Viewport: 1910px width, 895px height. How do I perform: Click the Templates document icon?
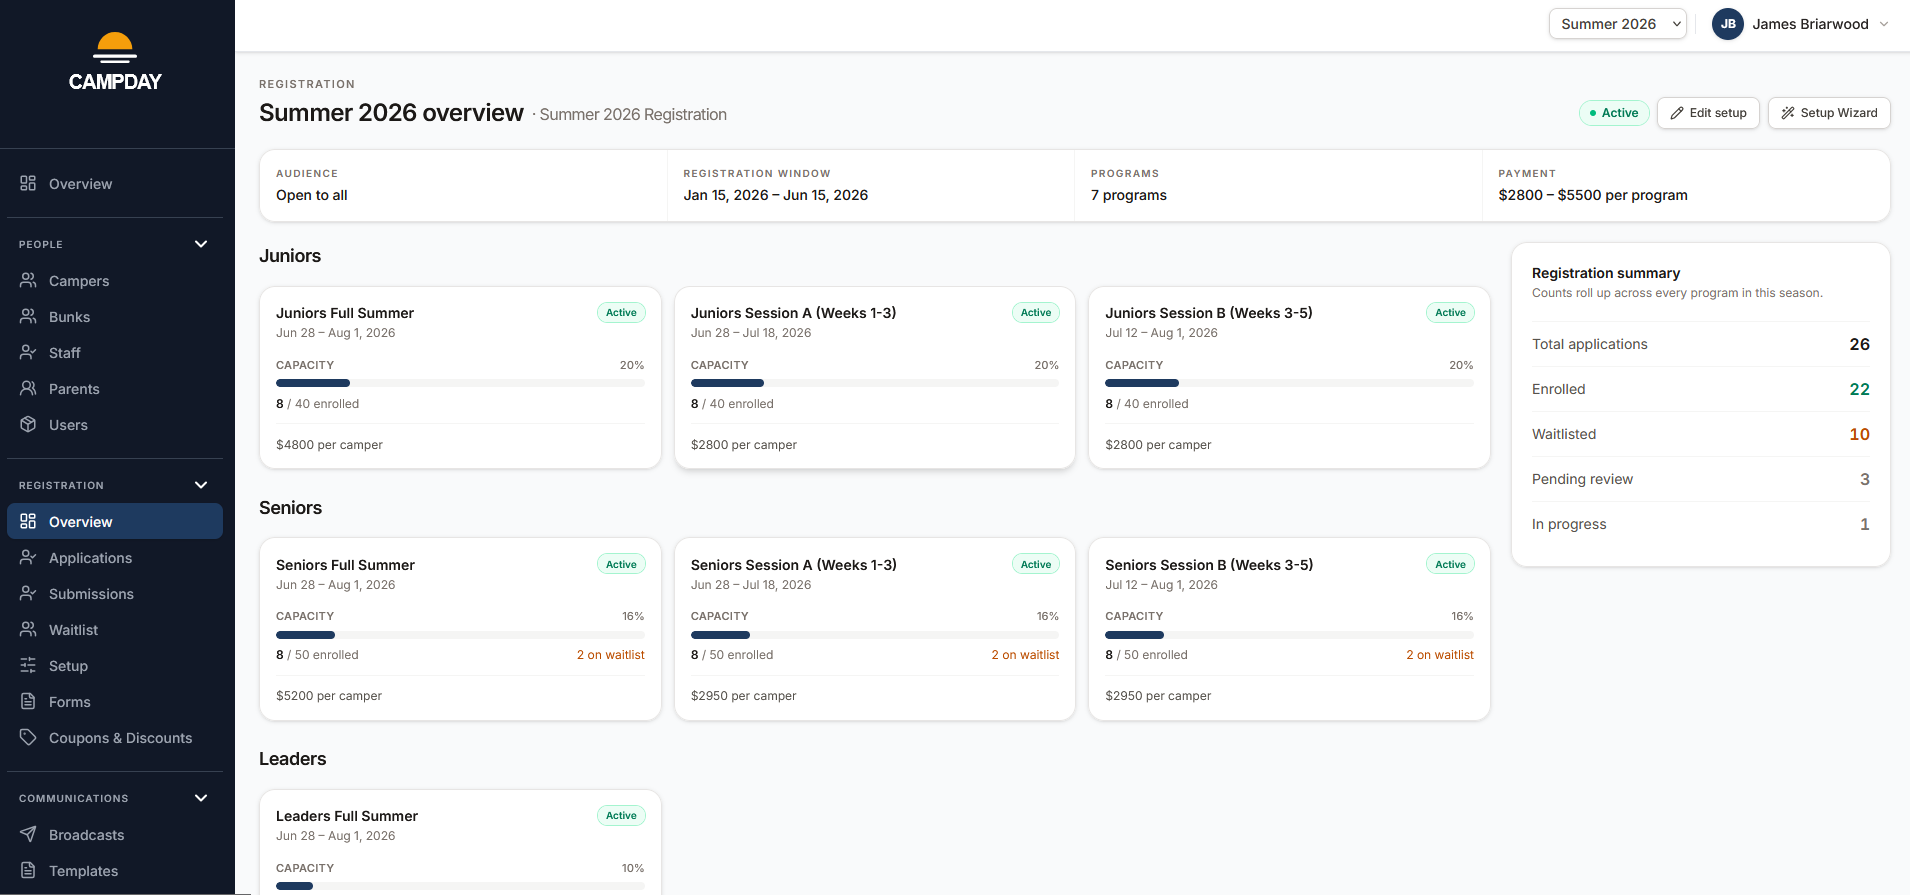pyautogui.click(x=28, y=870)
